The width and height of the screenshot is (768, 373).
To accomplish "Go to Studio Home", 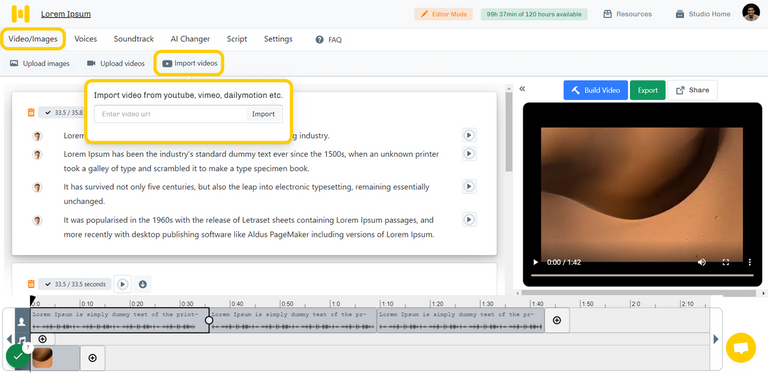I will 703,14.
